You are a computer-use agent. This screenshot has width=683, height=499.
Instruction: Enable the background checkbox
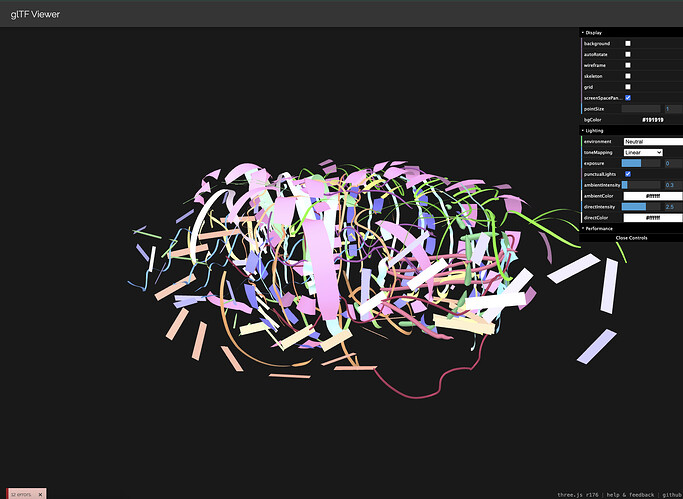click(628, 44)
